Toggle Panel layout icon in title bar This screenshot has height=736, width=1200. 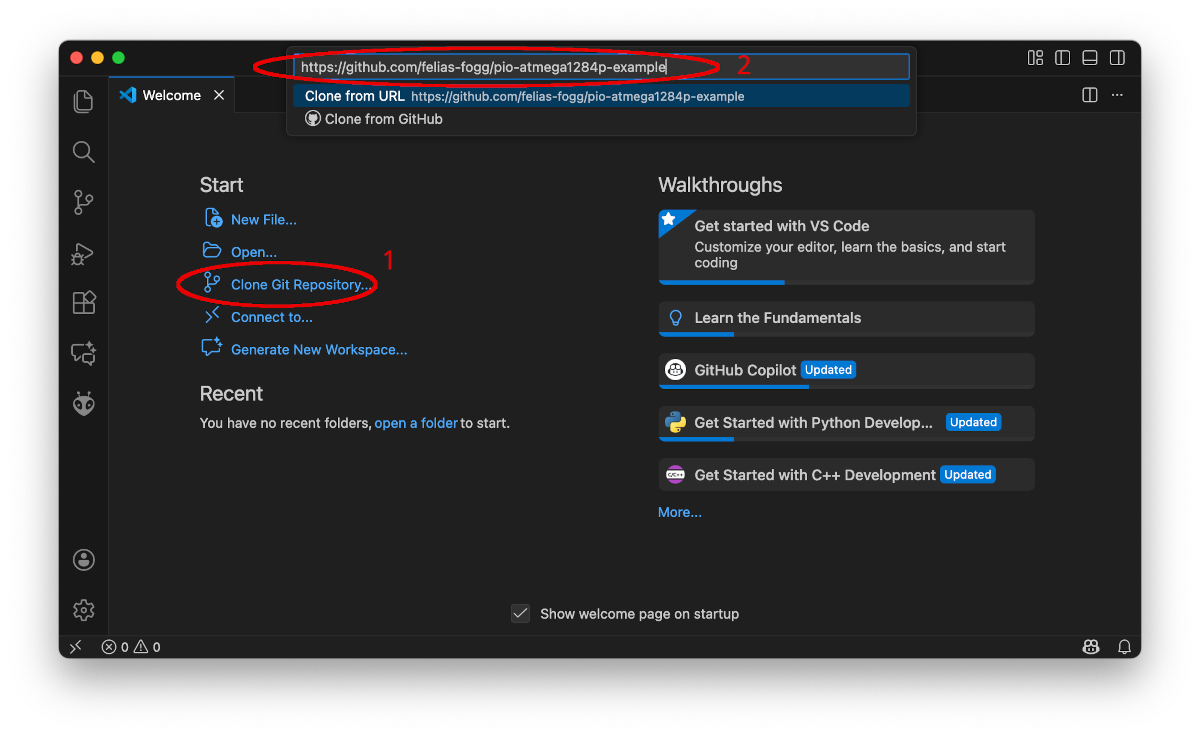coord(1090,58)
